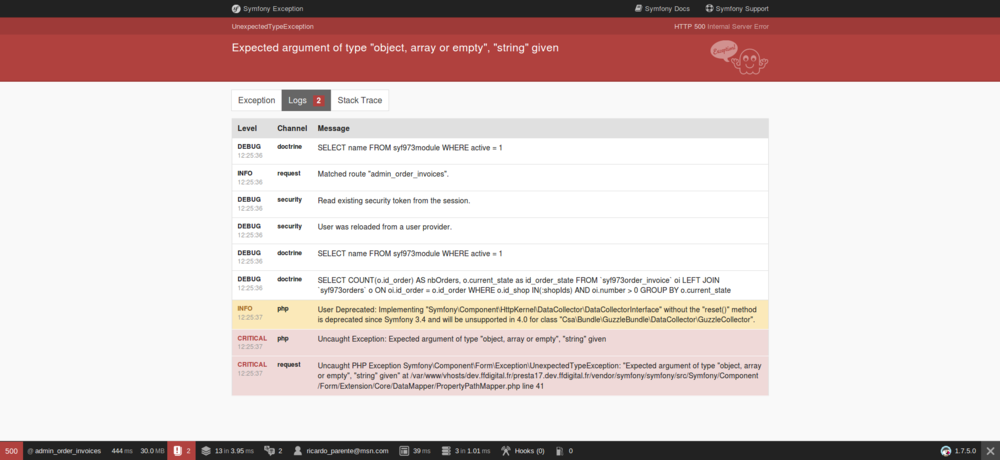Image resolution: width=1000 pixels, height=460 pixels.
Task: Click the Symfony ghost exception illustration
Action: [x=740, y=58]
